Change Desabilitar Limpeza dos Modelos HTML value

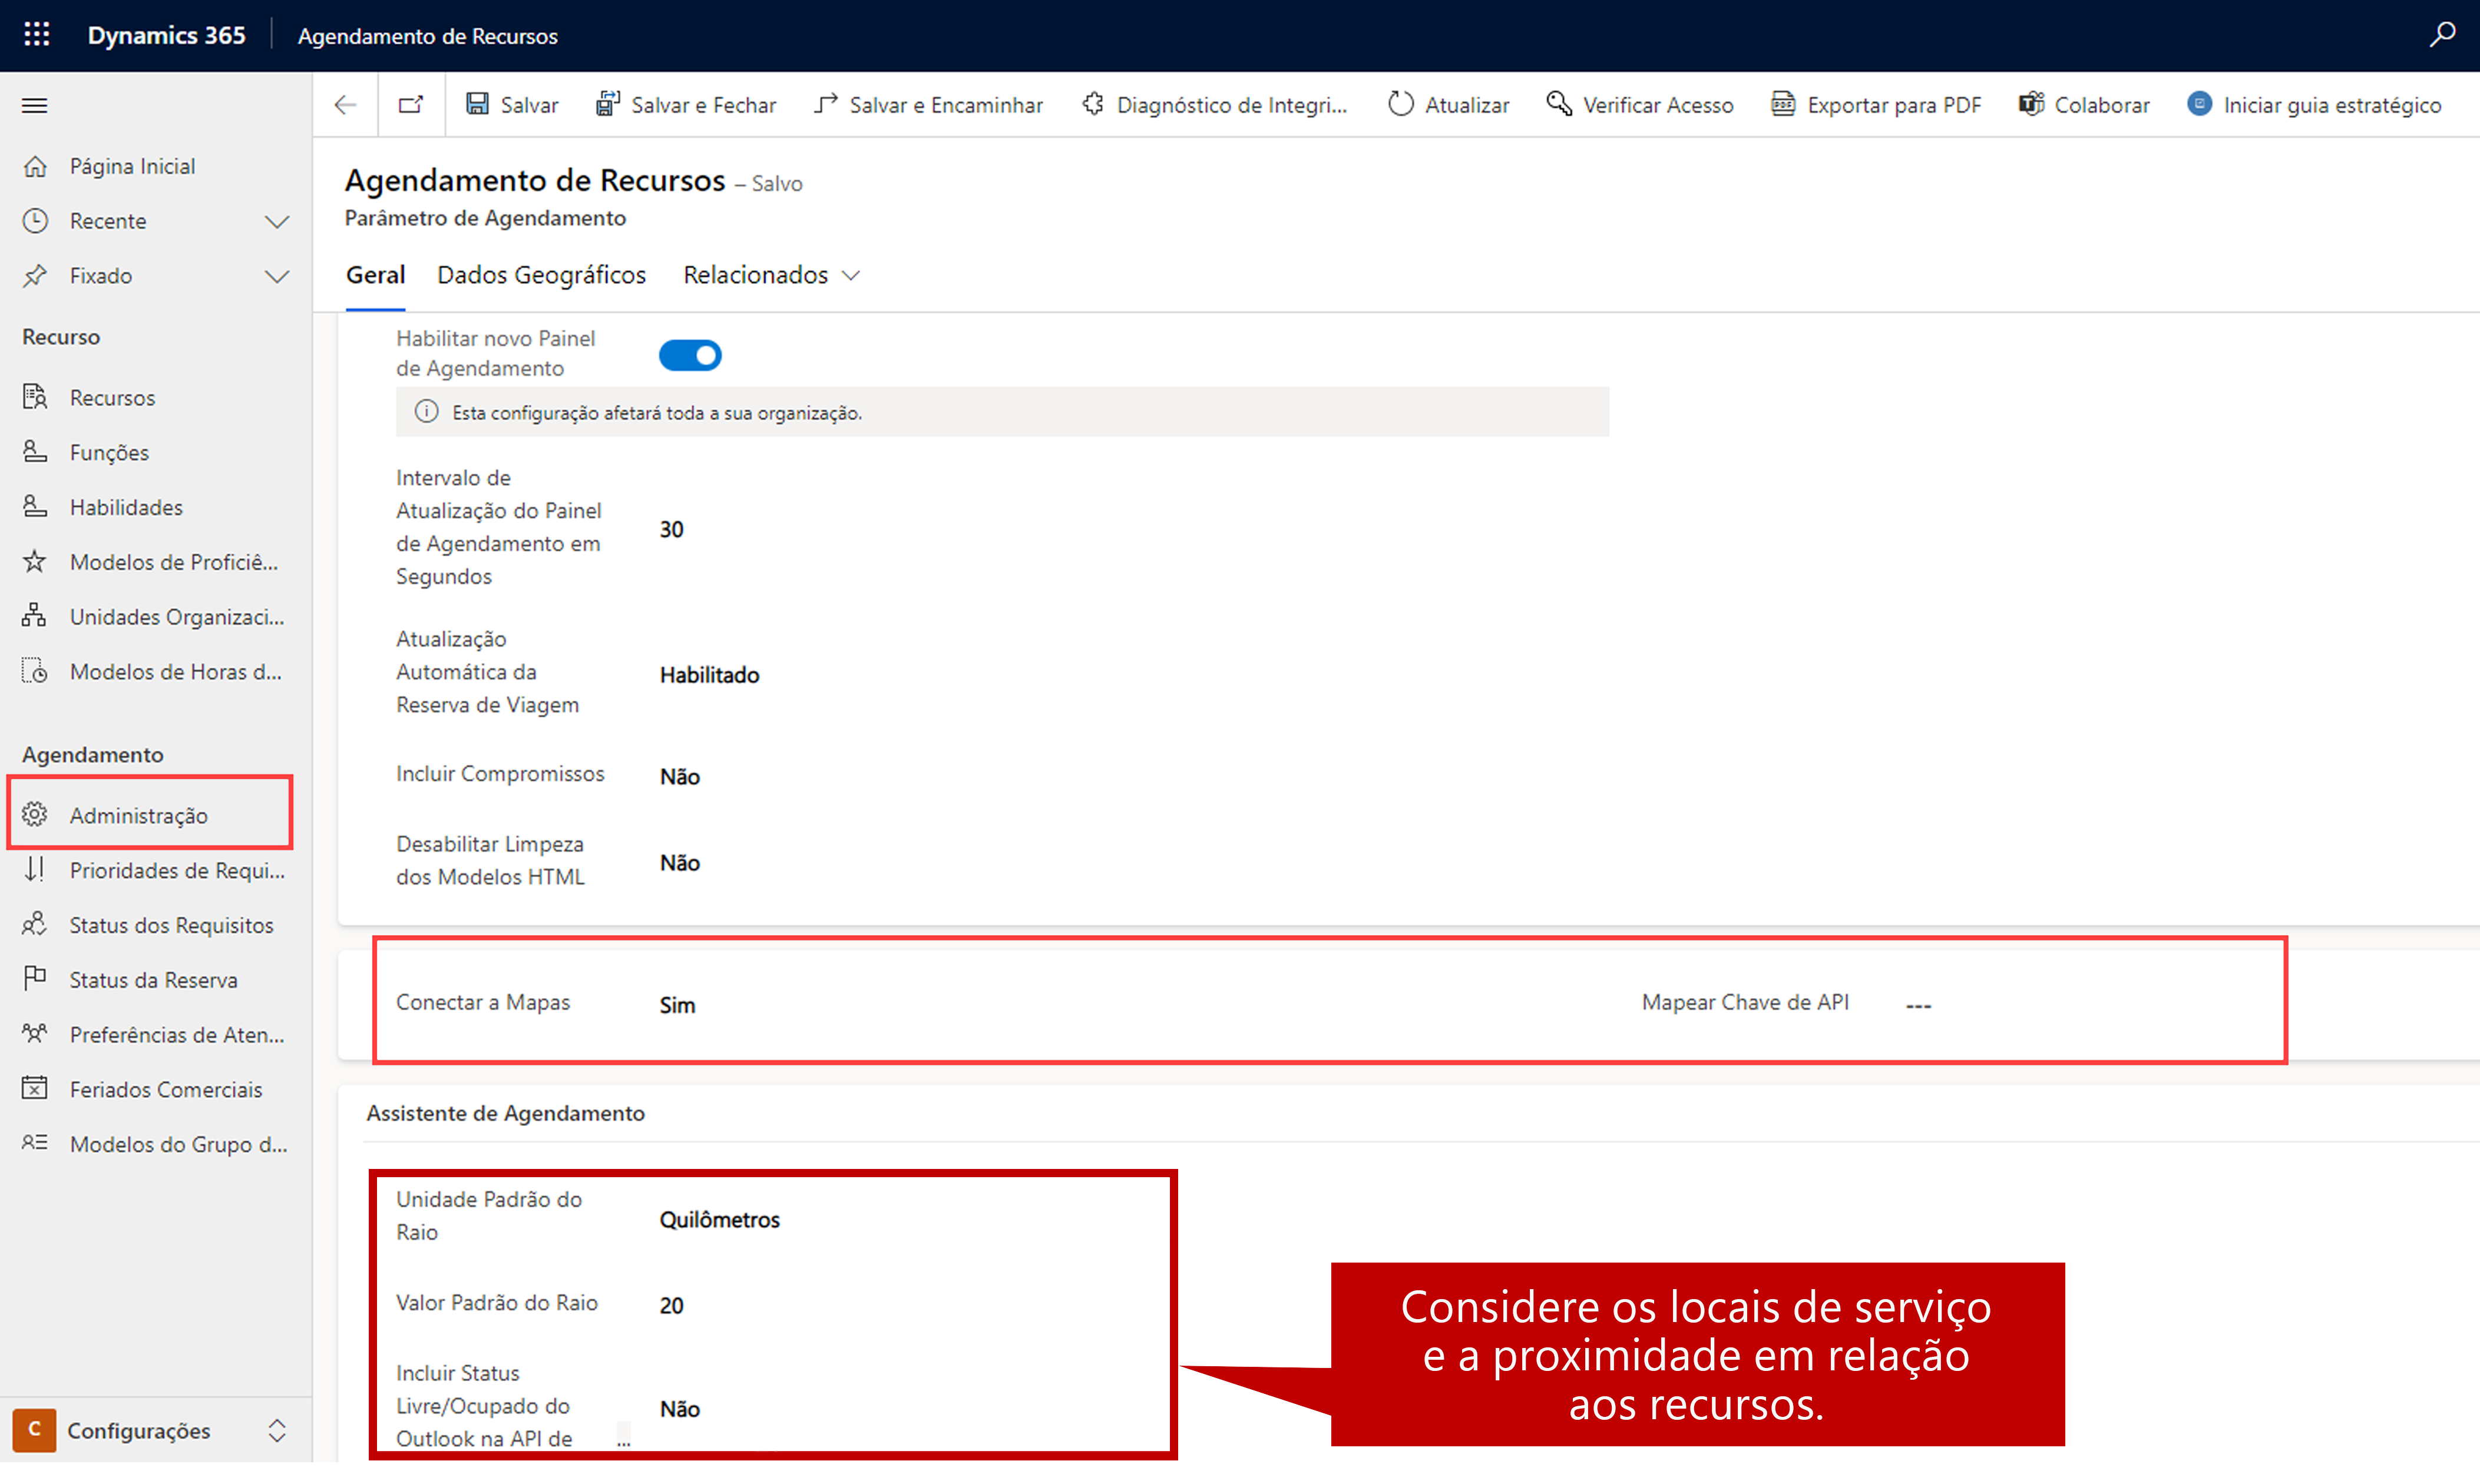click(x=680, y=862)
